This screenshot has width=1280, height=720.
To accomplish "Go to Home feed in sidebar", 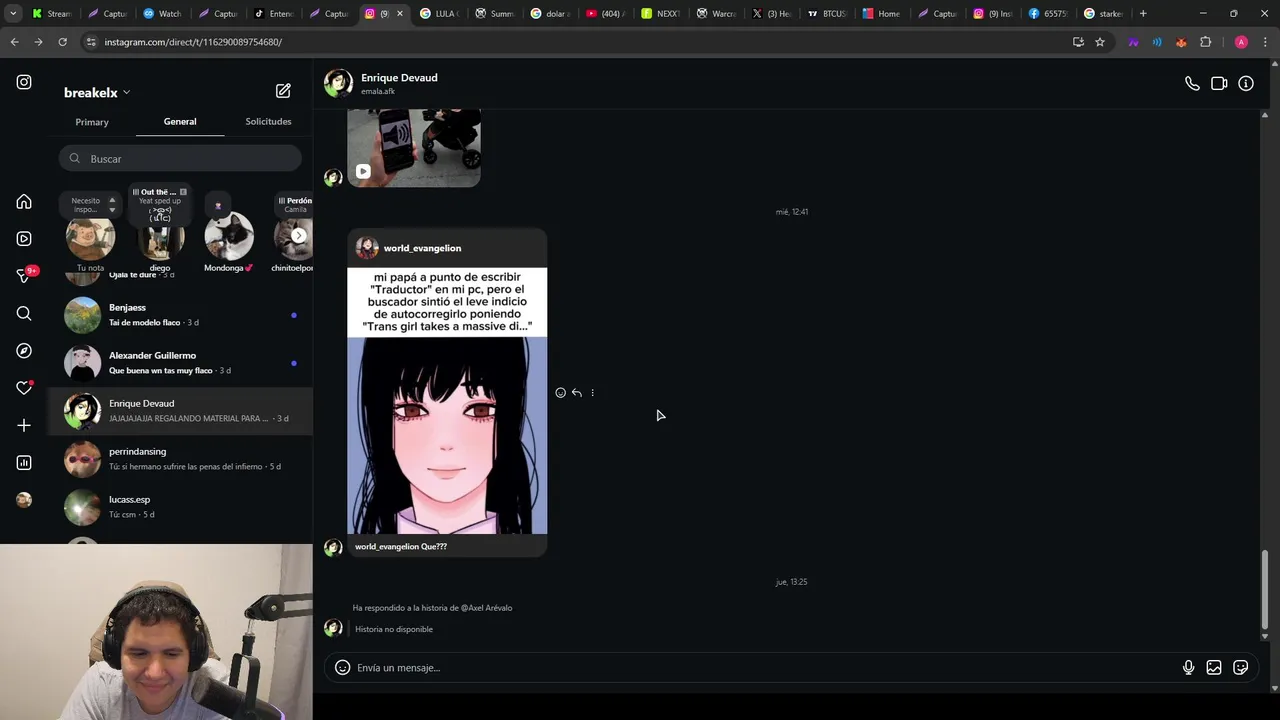I will tap(24, 202).
